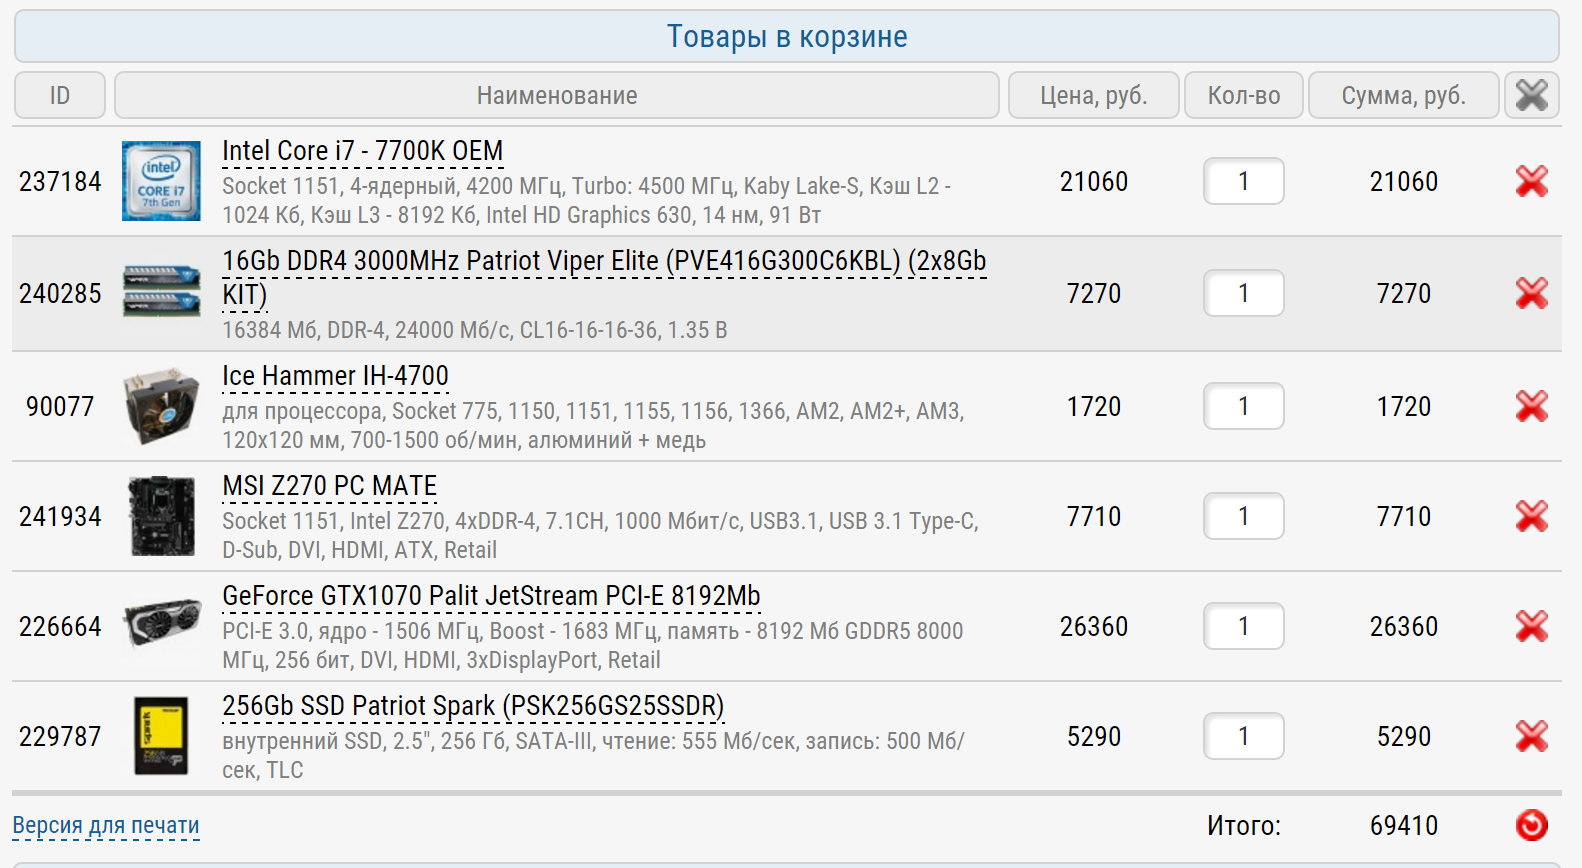The image size is (1582, 868).
Task: Click total sum value 69410
Action: pos(1404,825)
